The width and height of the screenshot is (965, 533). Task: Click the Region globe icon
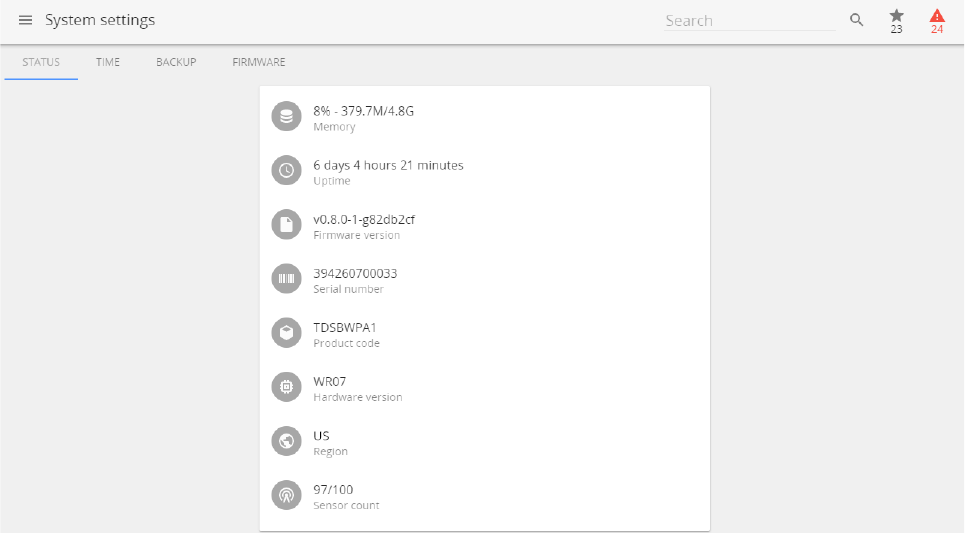coord(287,441)
